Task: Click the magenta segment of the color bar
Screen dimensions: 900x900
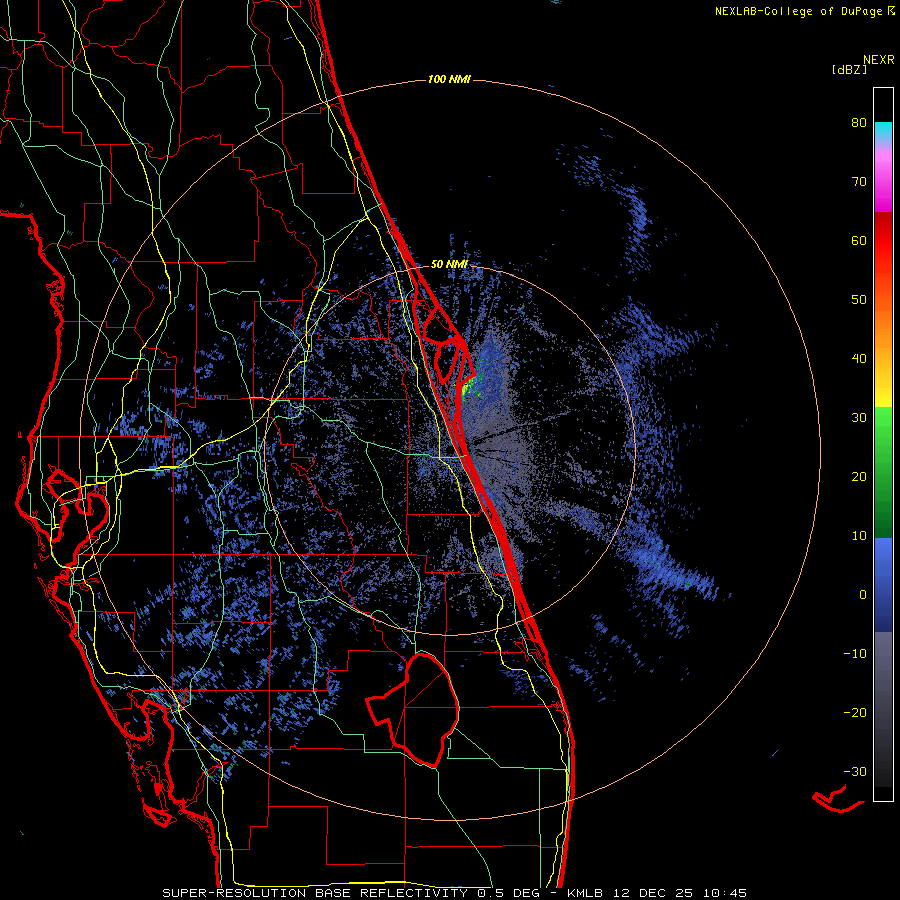Action: click(x=883, y=184)
